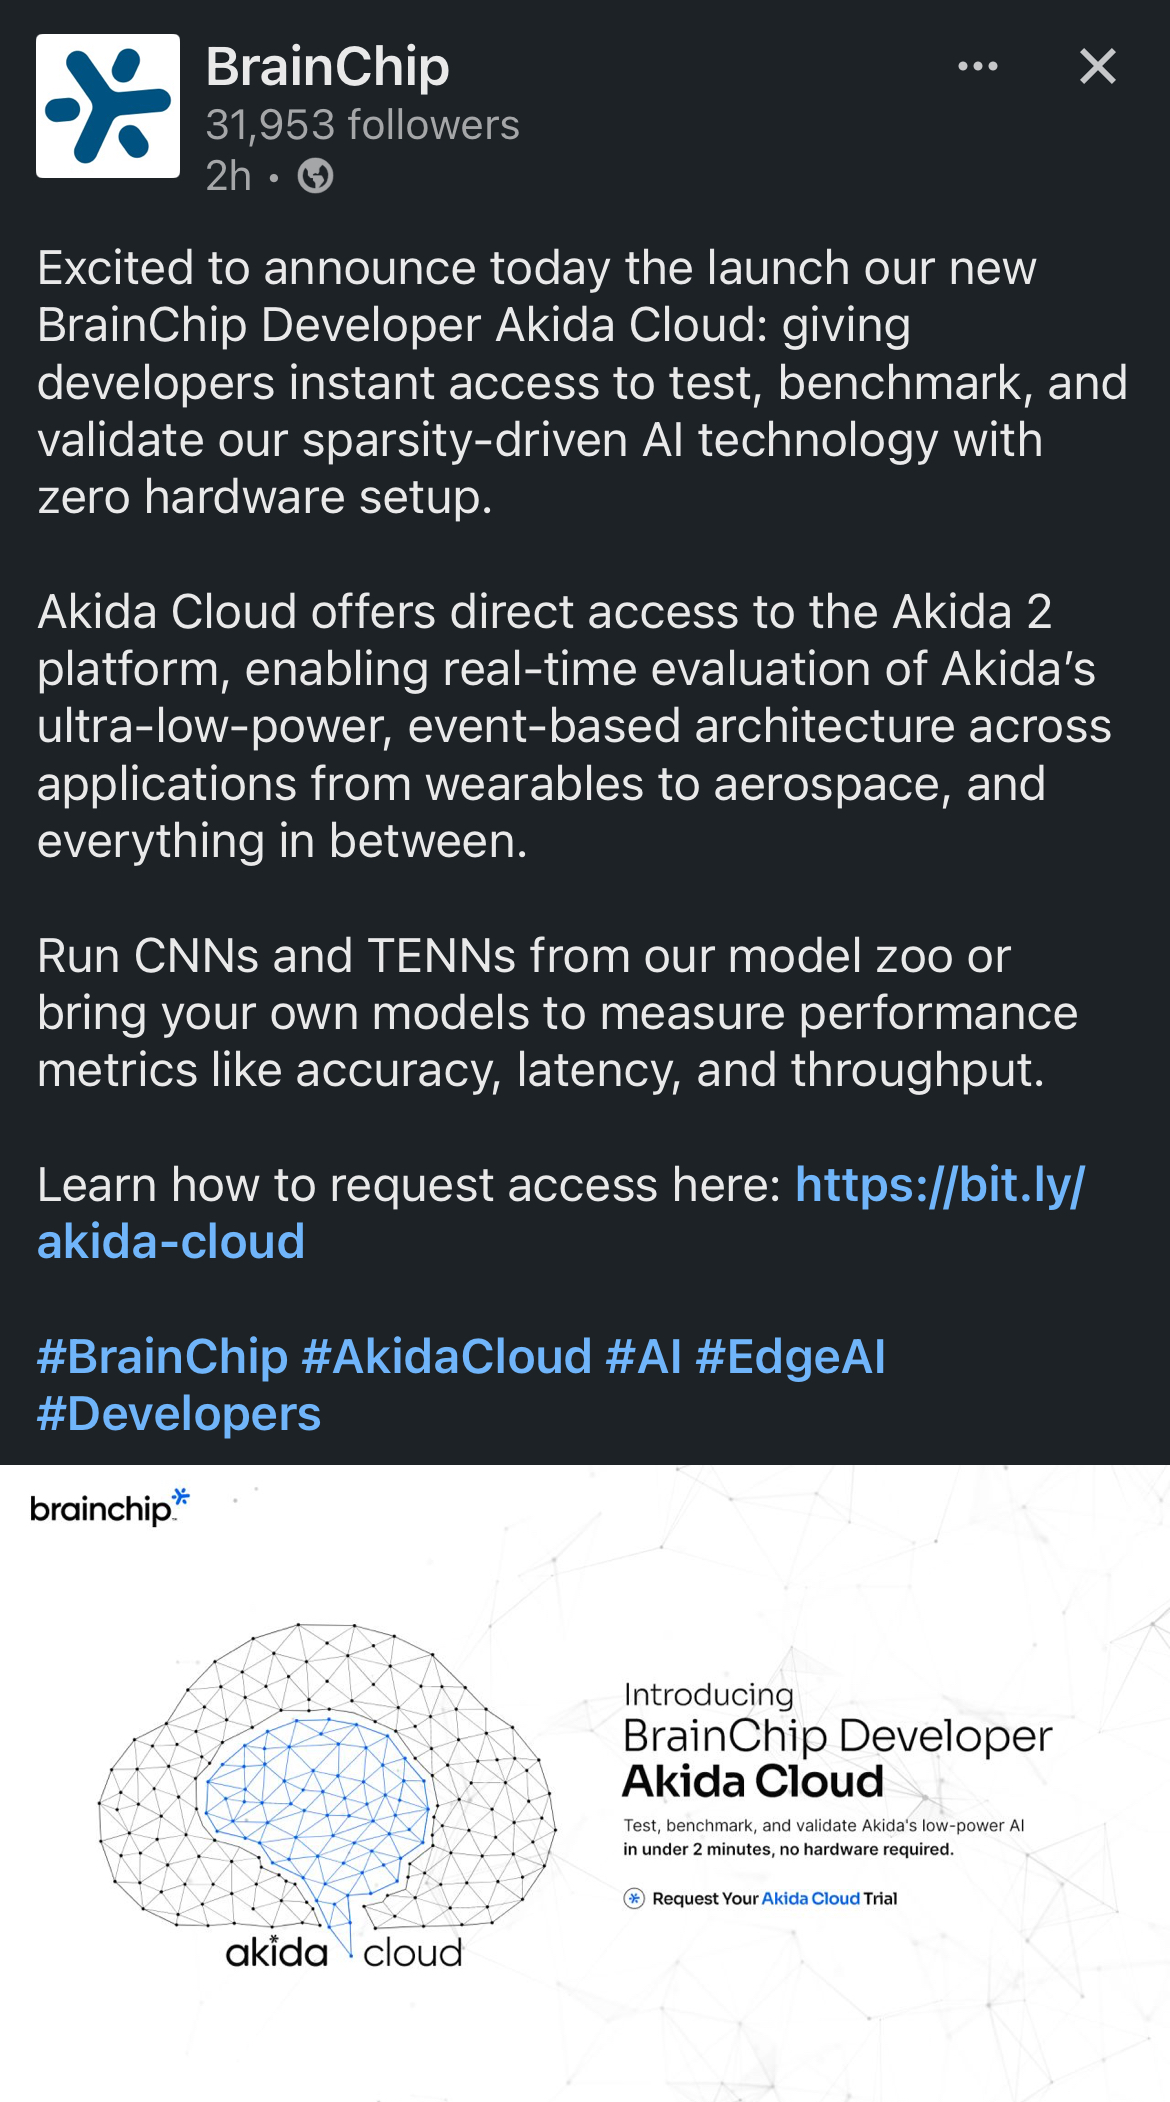Tap the #EdgeAI hashtag

(x=790, y=1357)
